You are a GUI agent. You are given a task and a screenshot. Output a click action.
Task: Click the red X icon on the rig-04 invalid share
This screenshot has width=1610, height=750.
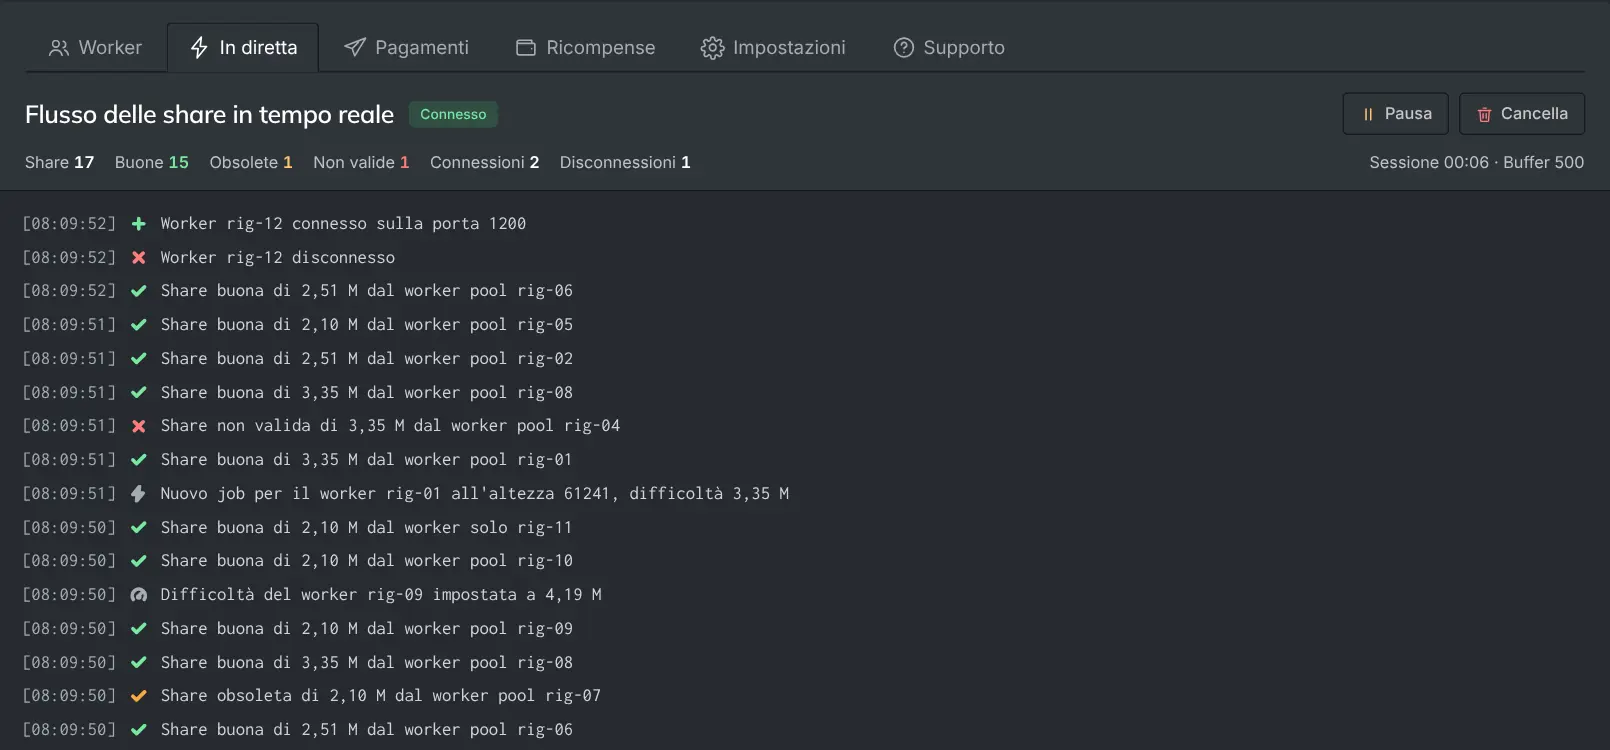point(139,426)
